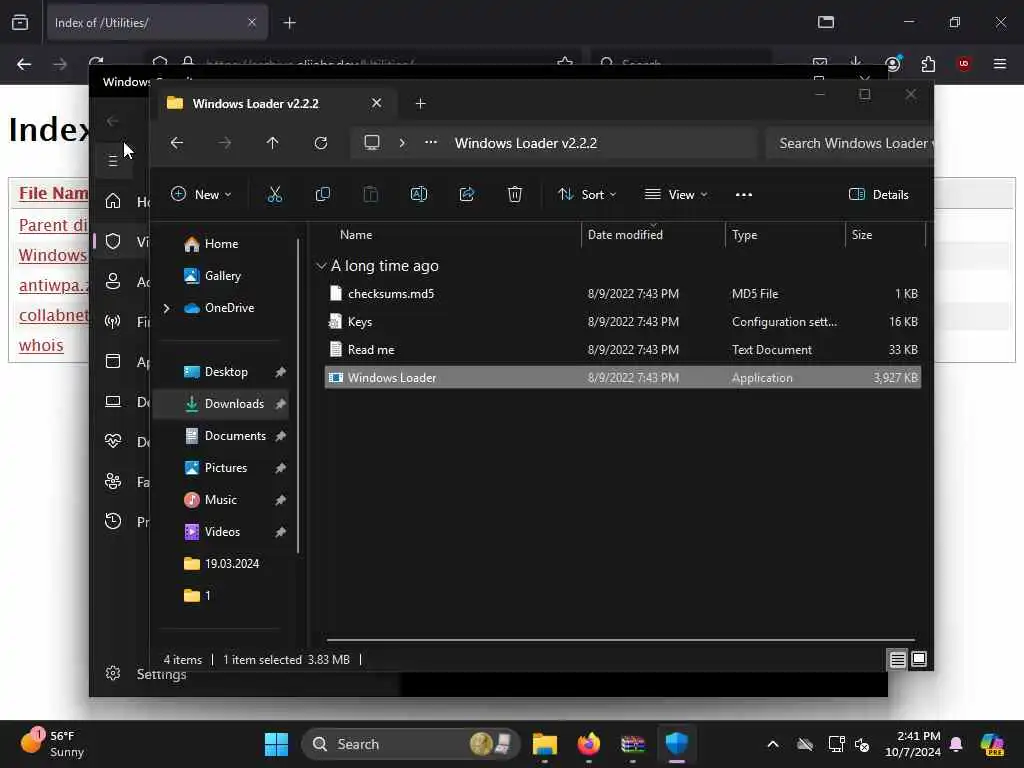This screenshot has height=768, width=1024.
Task: Click the This PC monitor icon in address bar
Action: pyautogui.click(x=372, y=142)
